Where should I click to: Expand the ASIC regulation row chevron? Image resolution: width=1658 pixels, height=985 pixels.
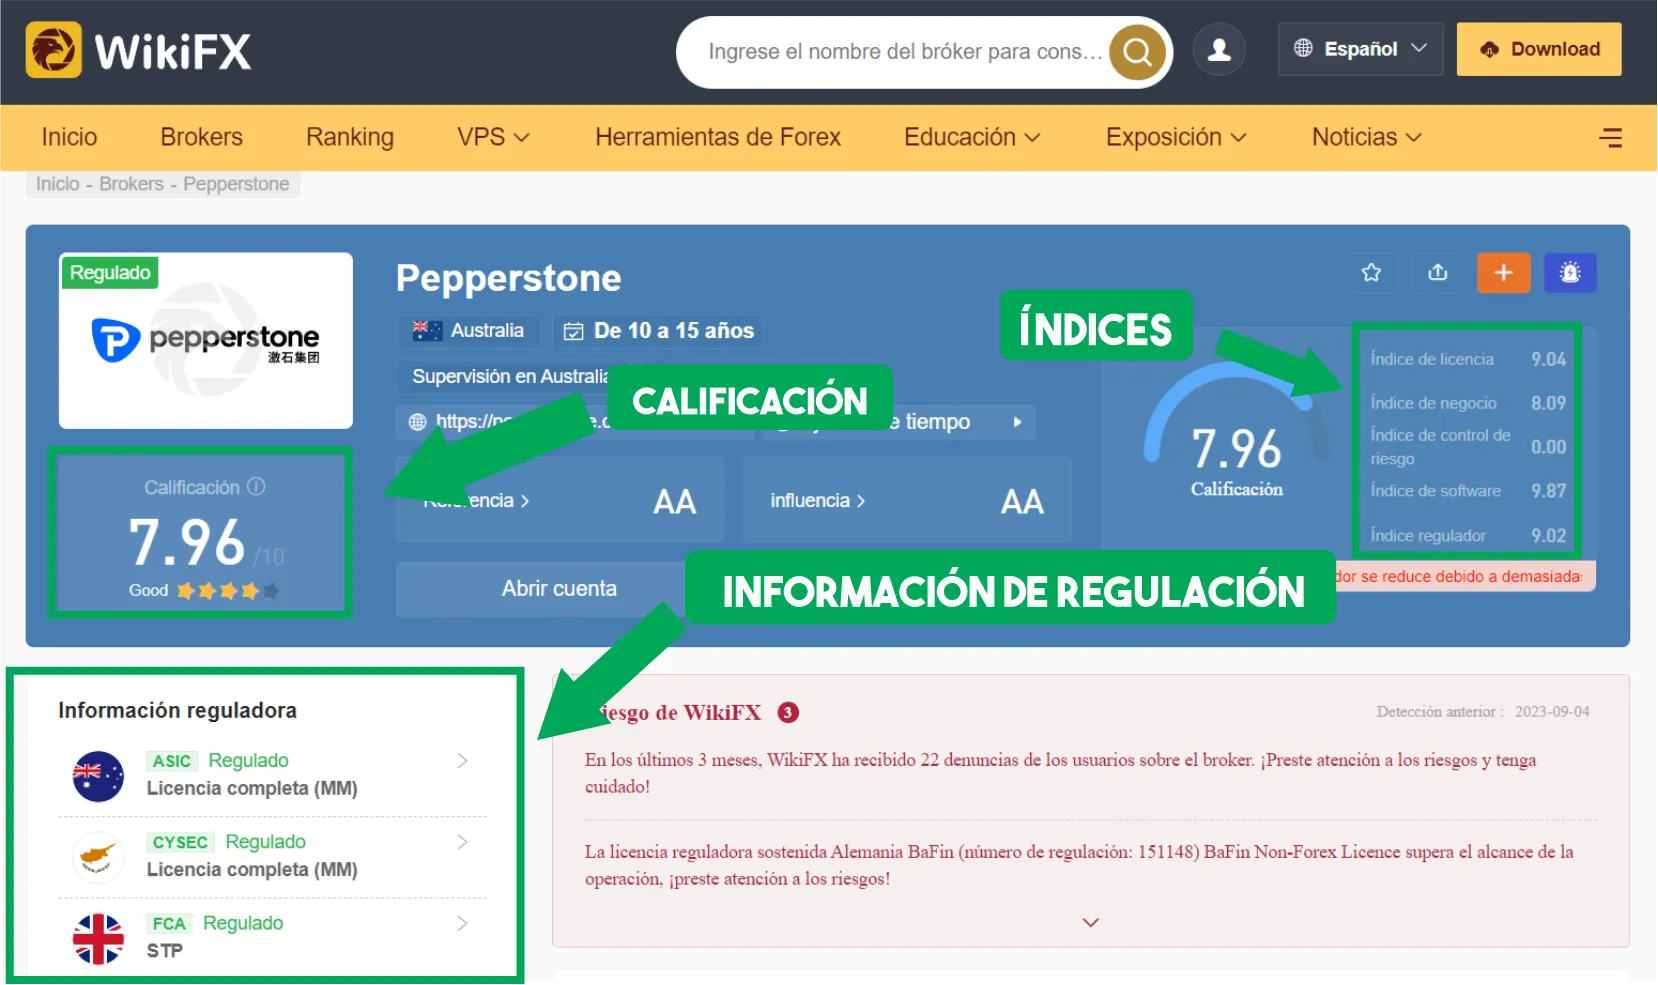point(462,761)
